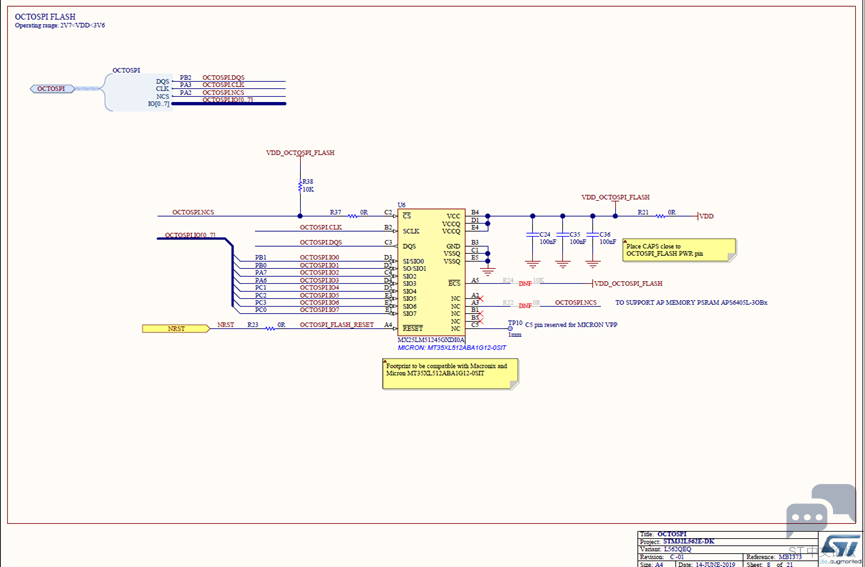
Task: Click pin number A4 at RESET
Action: [x=388, y=325]
